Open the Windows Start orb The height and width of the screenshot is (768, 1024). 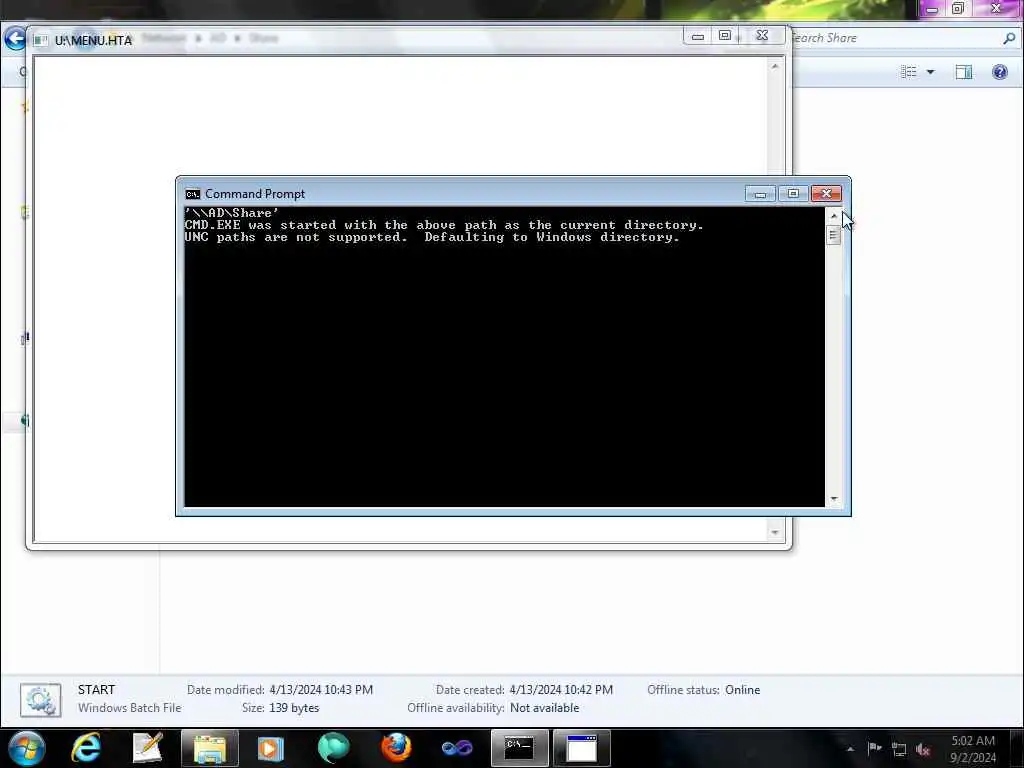[x=27, y=748]
